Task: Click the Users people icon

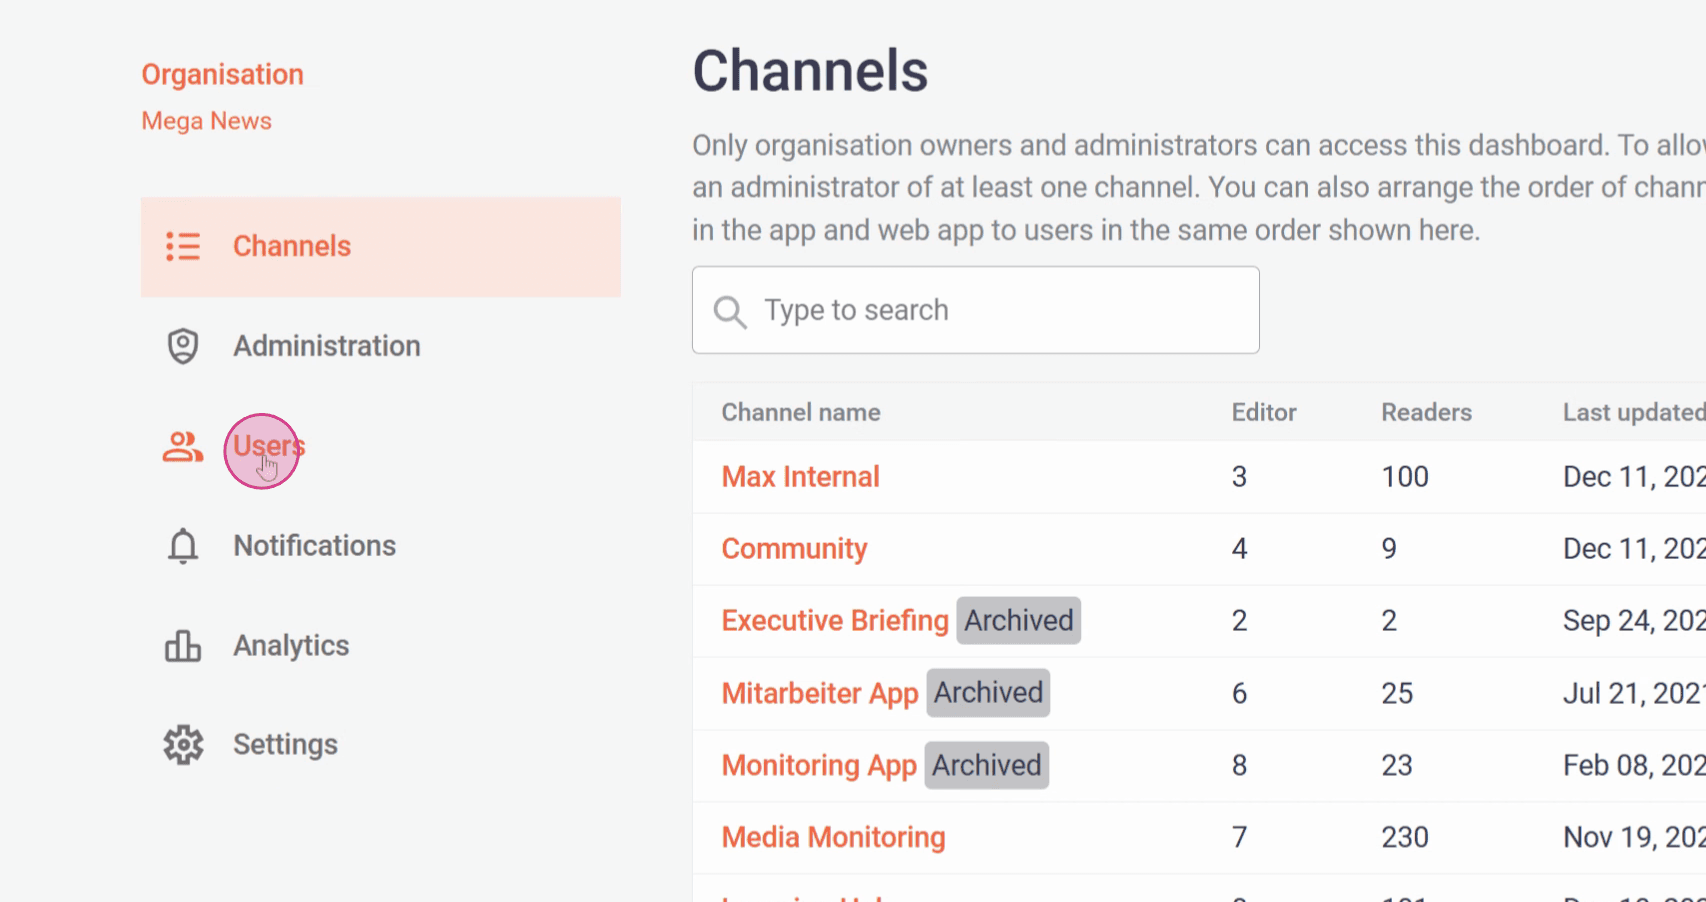Action: [x=183, y=446]
